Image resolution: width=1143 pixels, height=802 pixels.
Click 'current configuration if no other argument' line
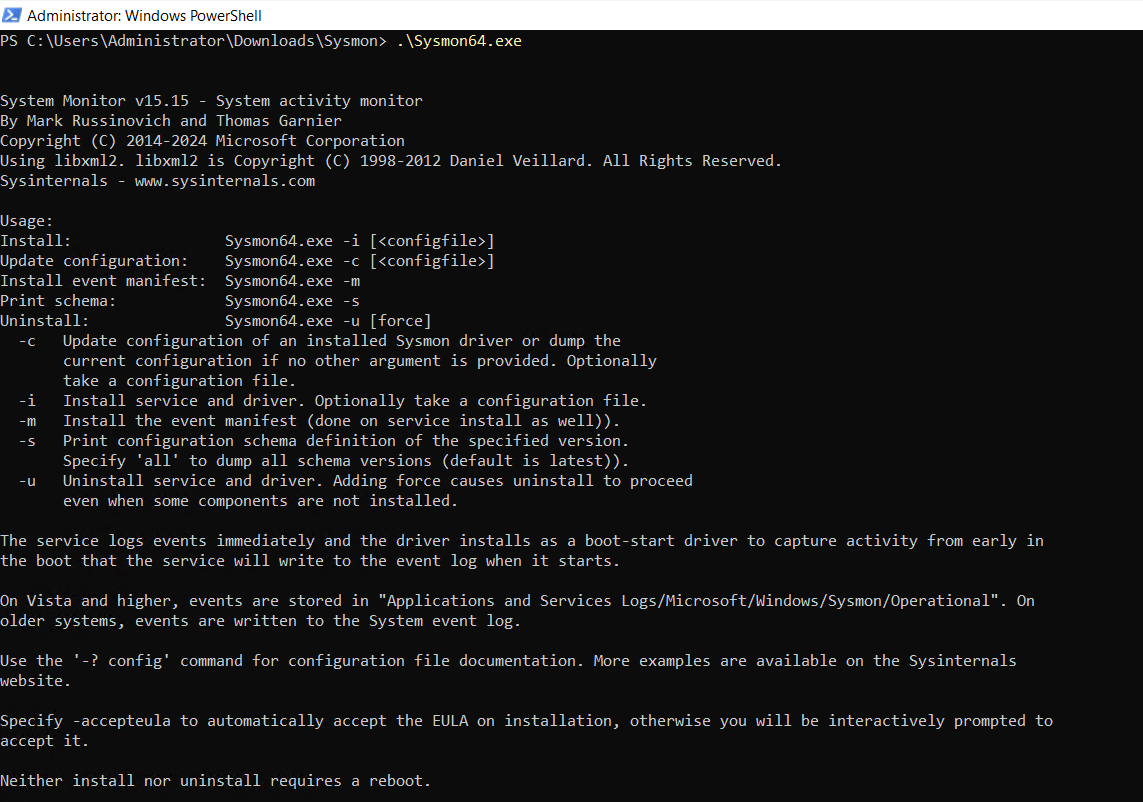[359, 361]
